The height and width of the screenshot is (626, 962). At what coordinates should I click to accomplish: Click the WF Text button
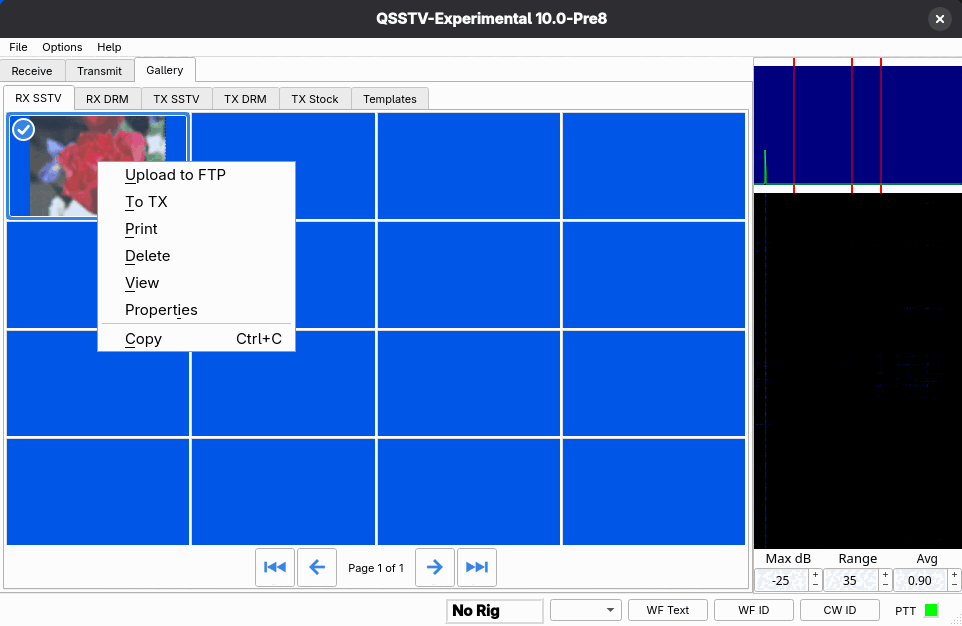(668, 610)
